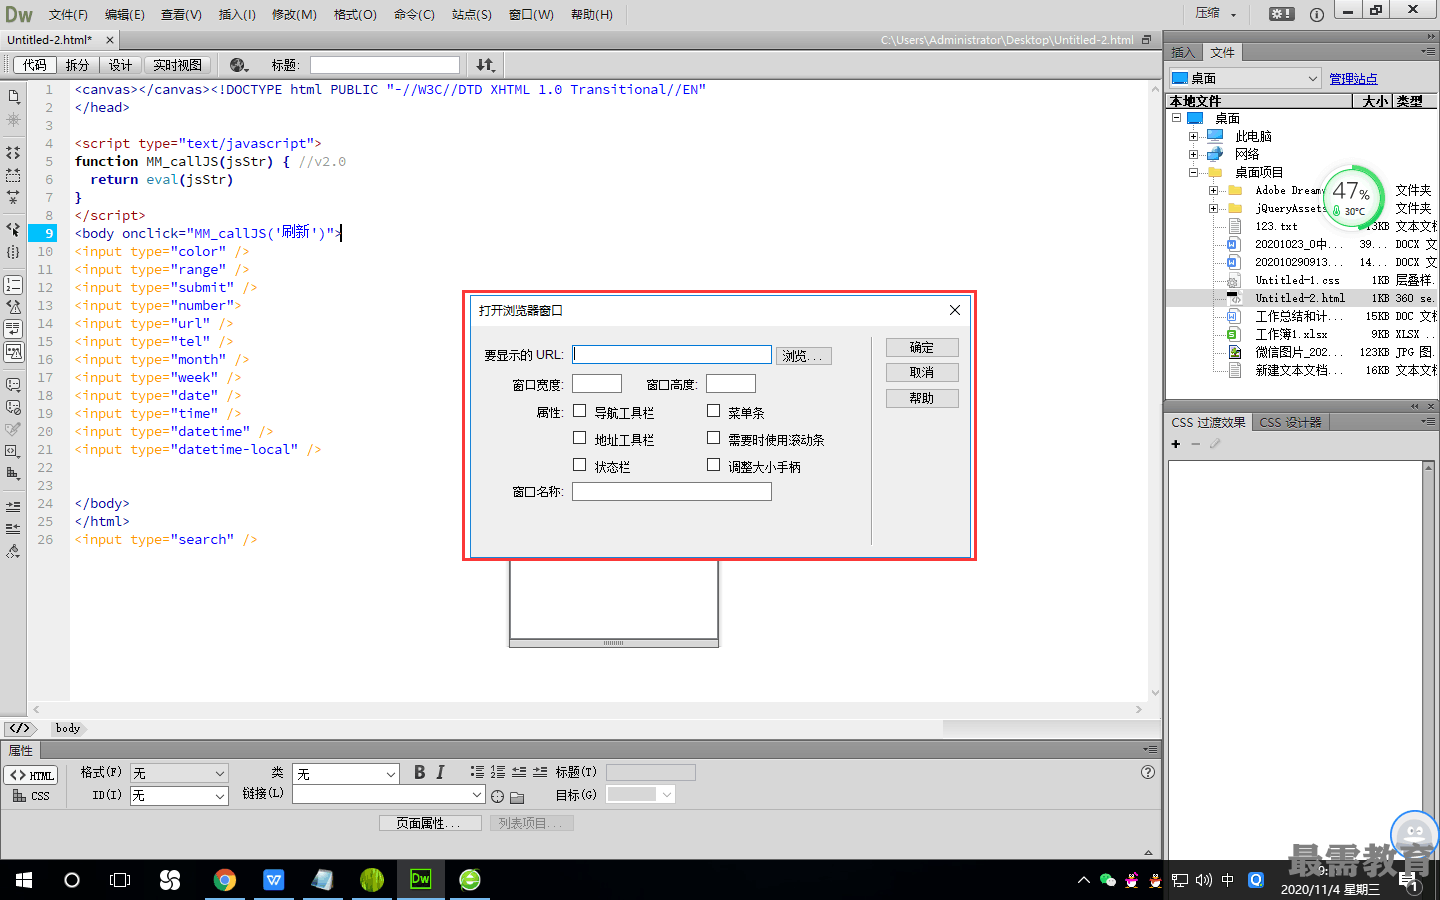
Task: Check the 需要时使用滚动条 checkbox
Action: tap(713, 438)
